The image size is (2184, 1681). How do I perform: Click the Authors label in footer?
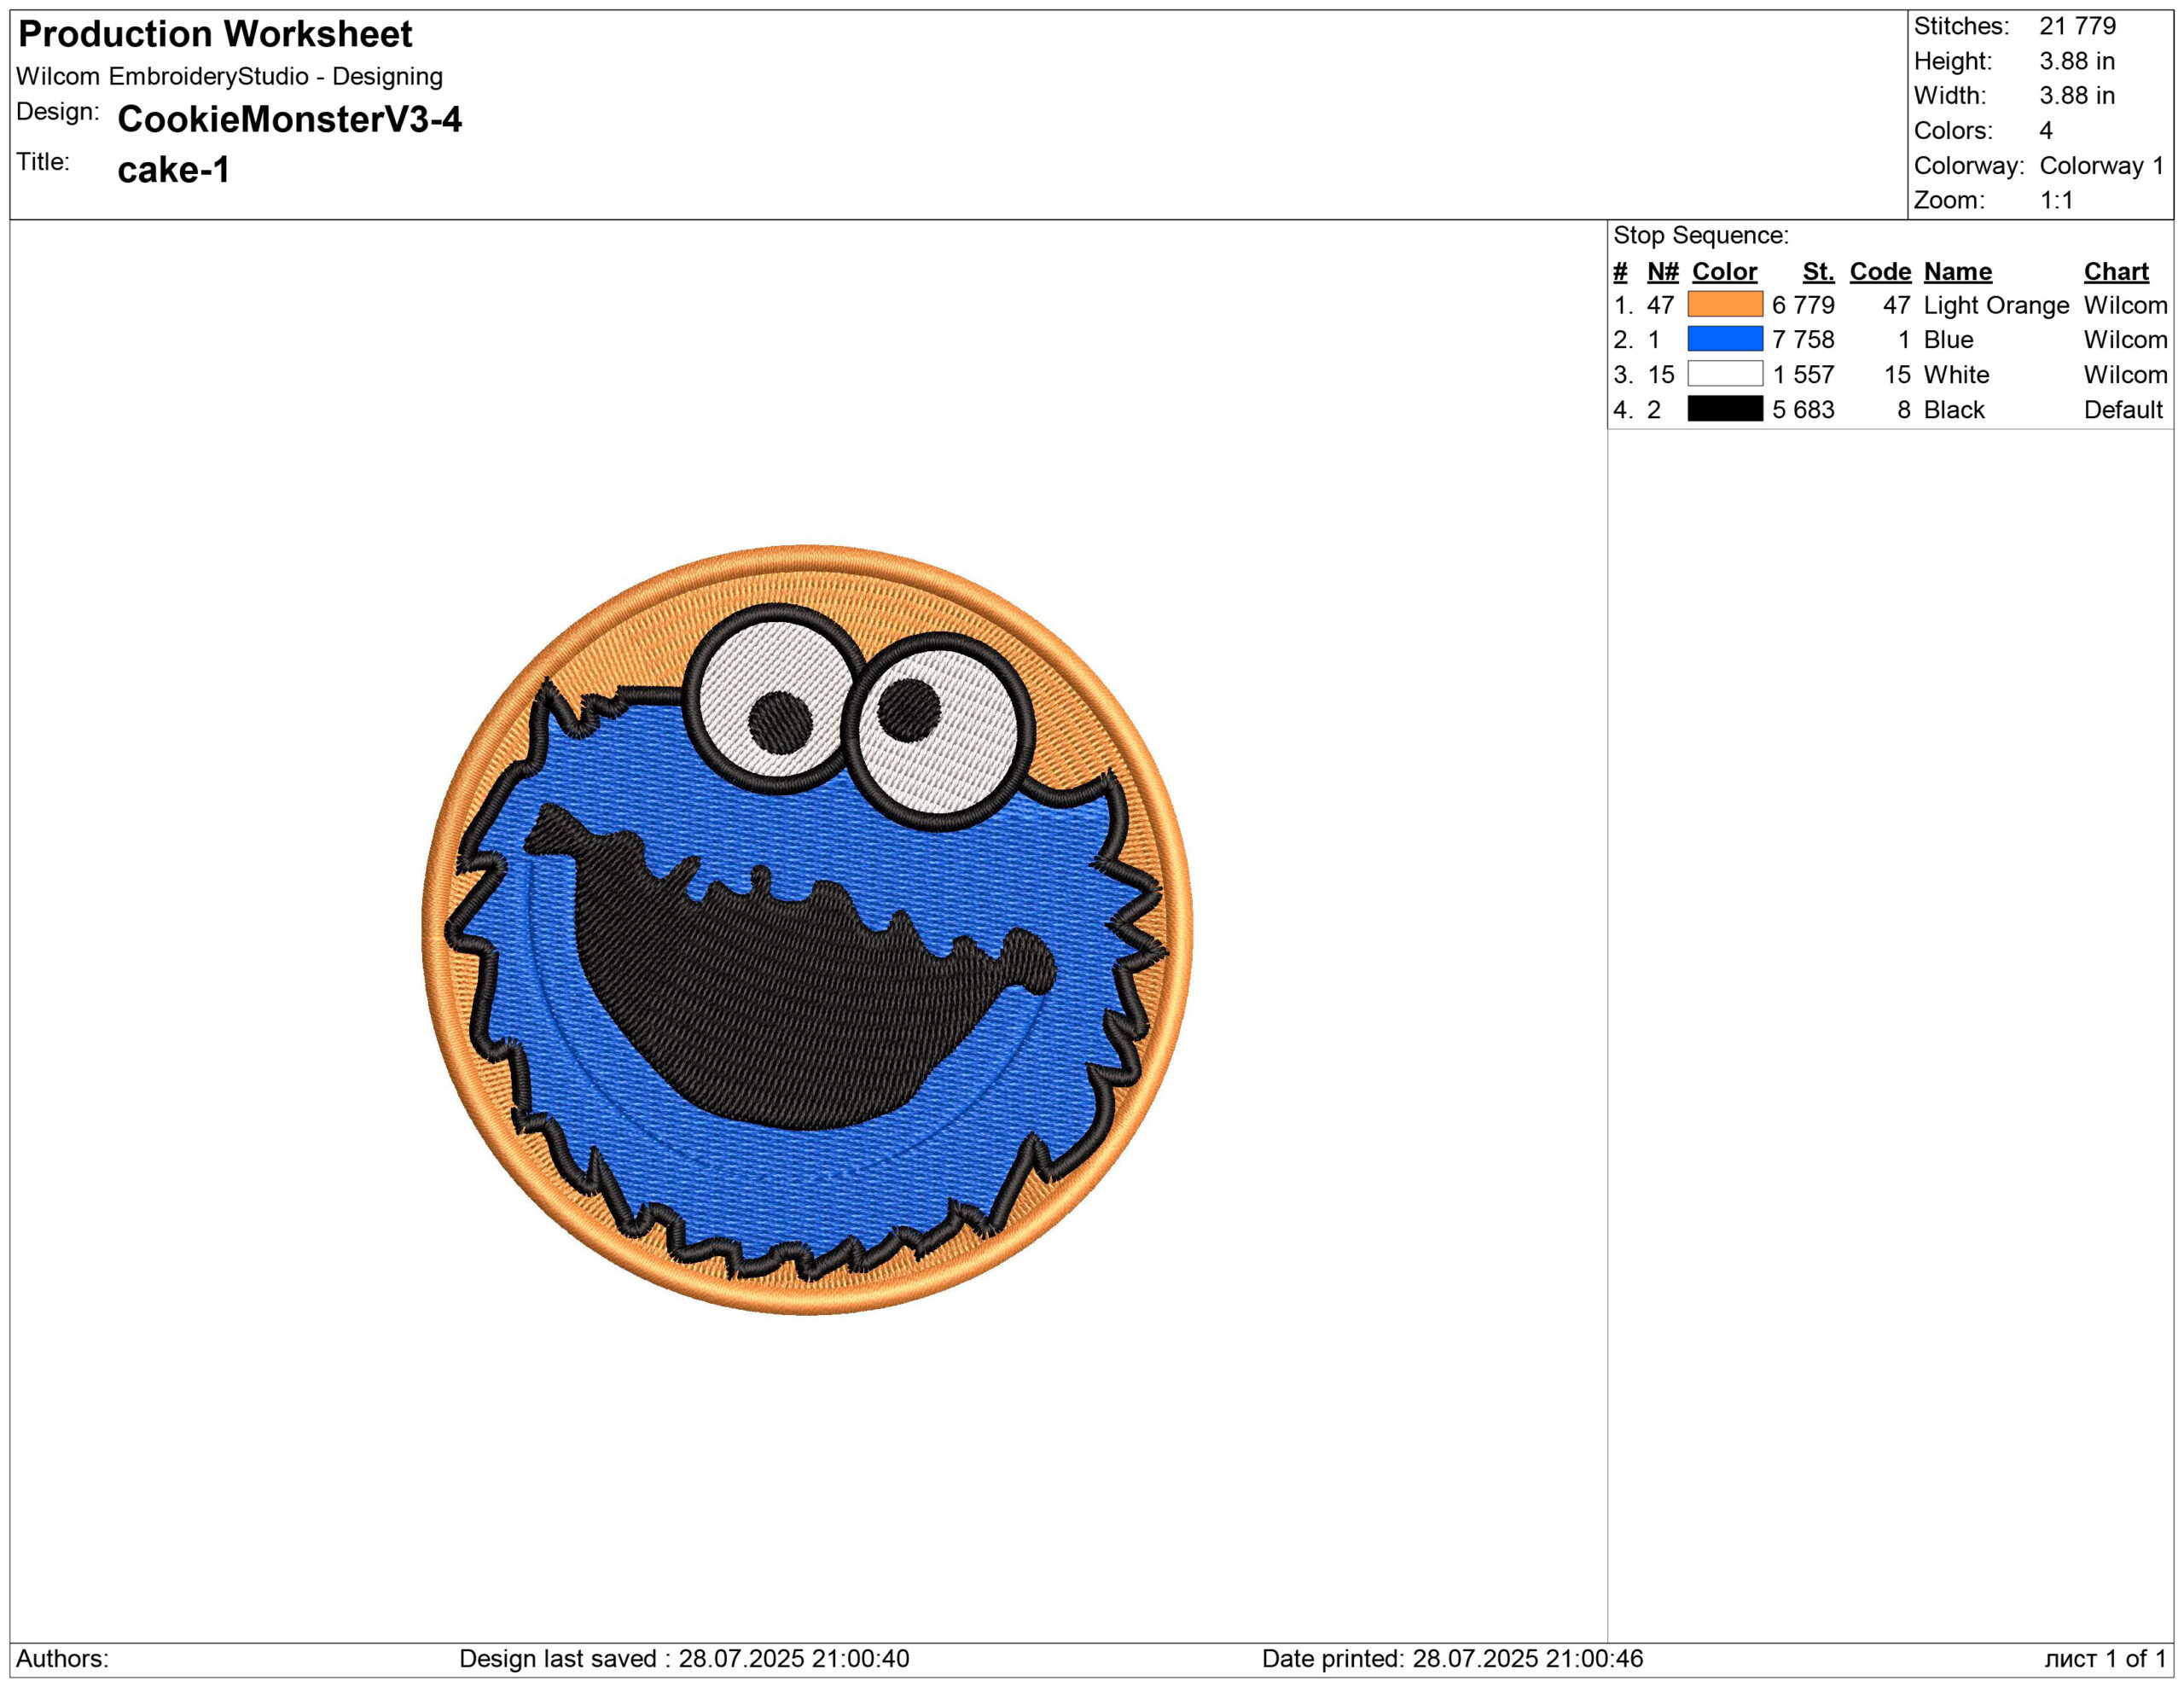tap(62, 1659)
